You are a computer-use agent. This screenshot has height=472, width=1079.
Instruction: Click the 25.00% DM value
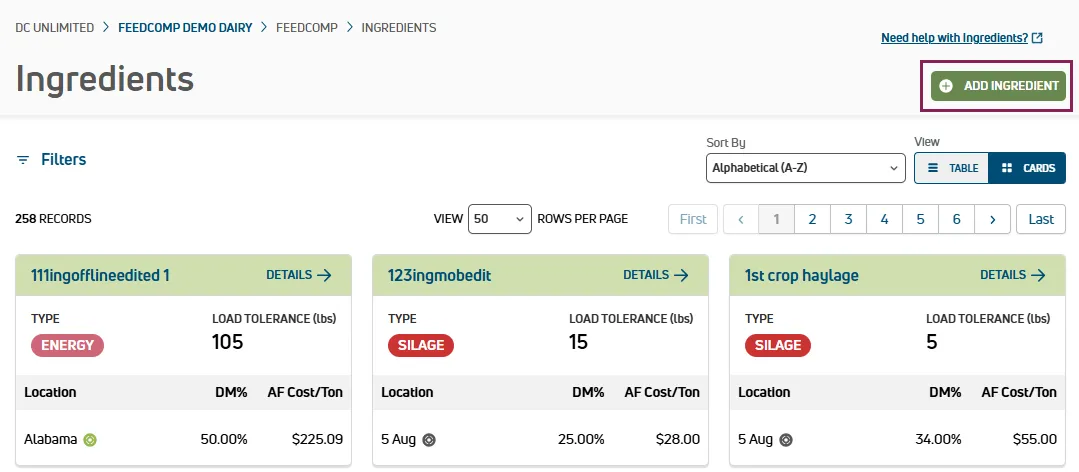point(581,439)
